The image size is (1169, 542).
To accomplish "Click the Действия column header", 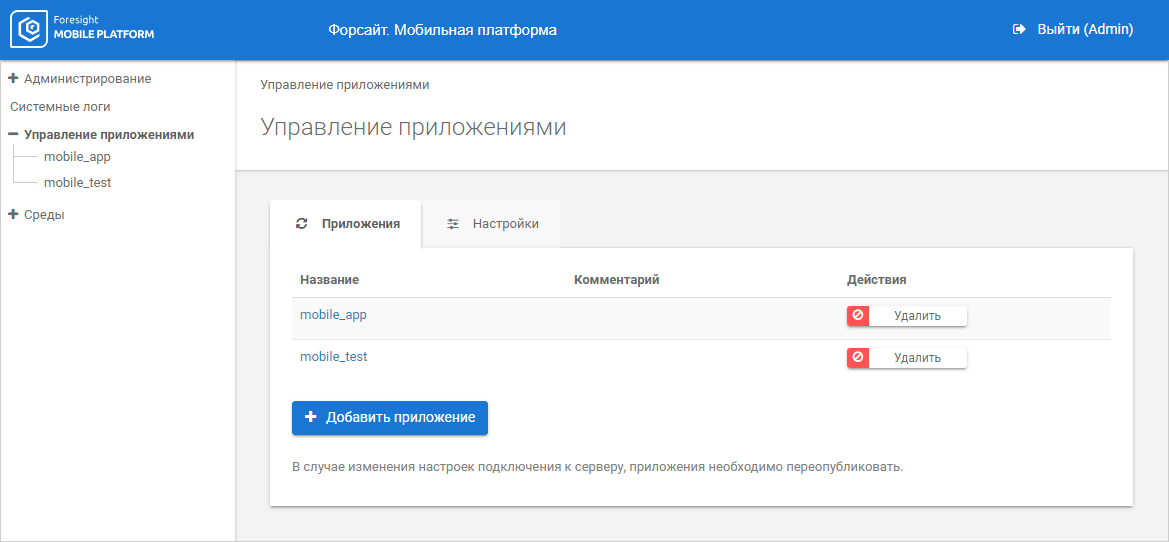I will pos(877,280).
